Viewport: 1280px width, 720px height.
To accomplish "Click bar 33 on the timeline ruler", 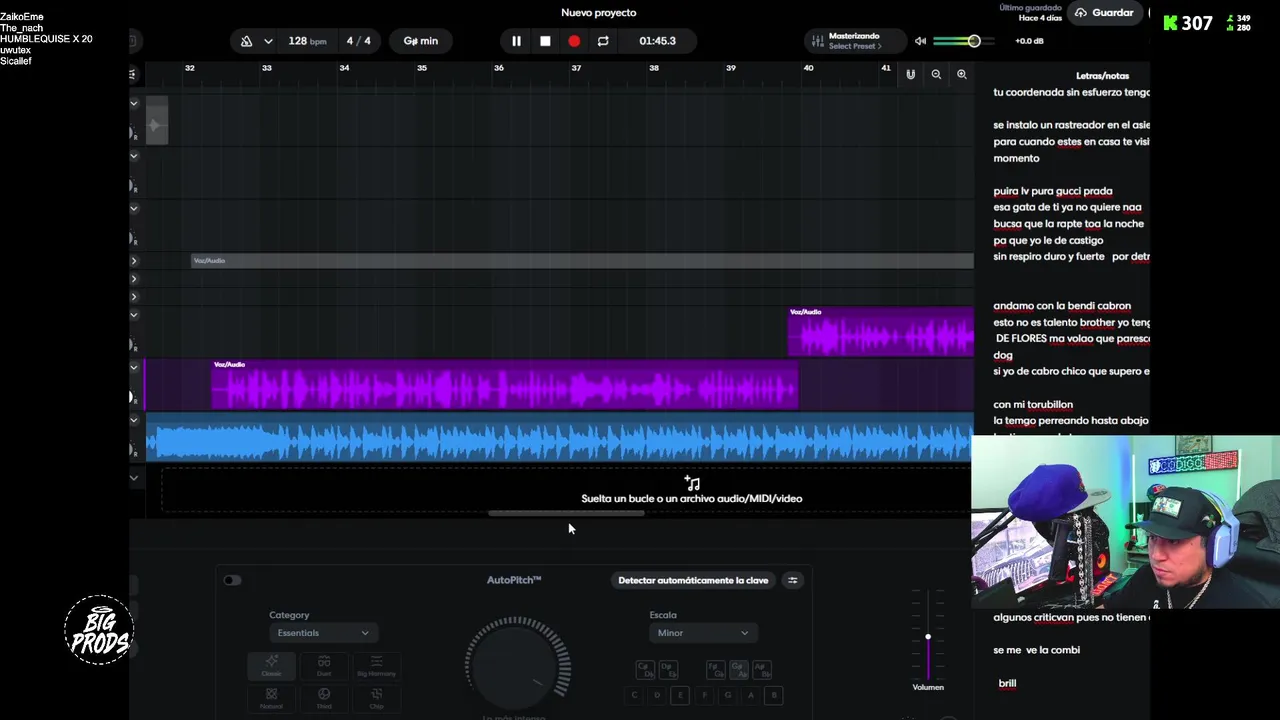I will 267,68.
